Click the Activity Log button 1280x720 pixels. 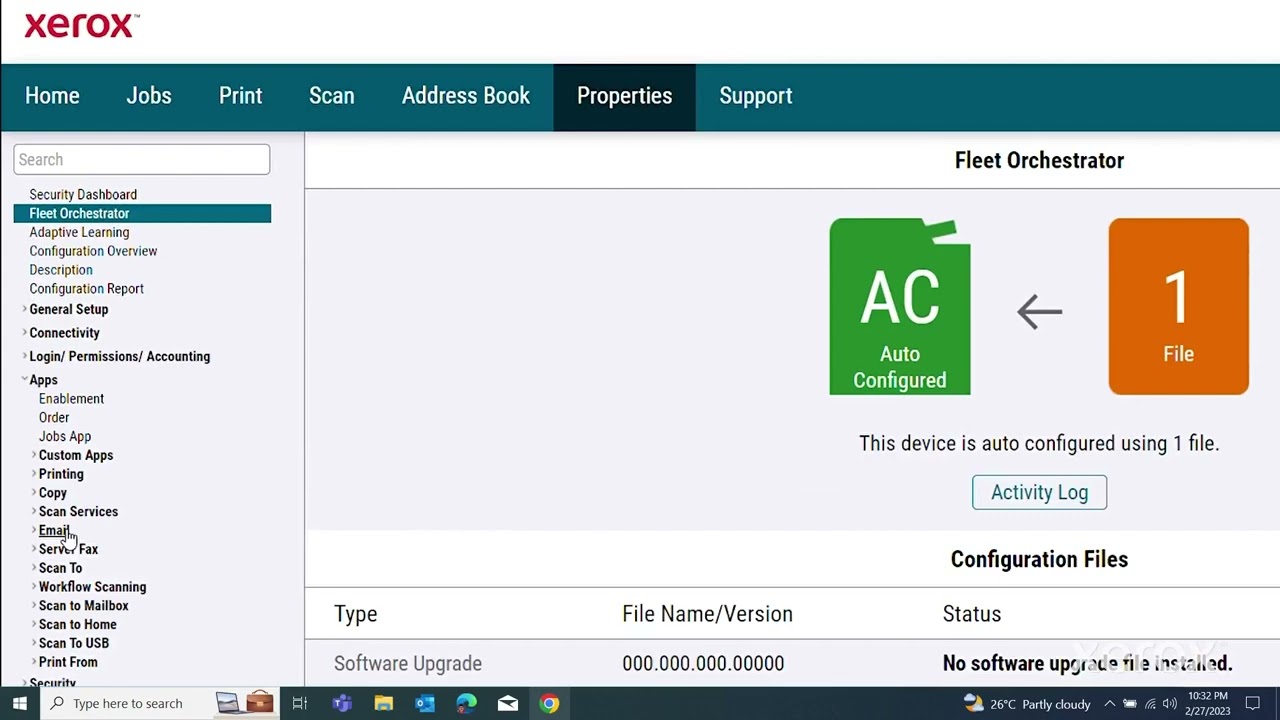pos(1039,492)
